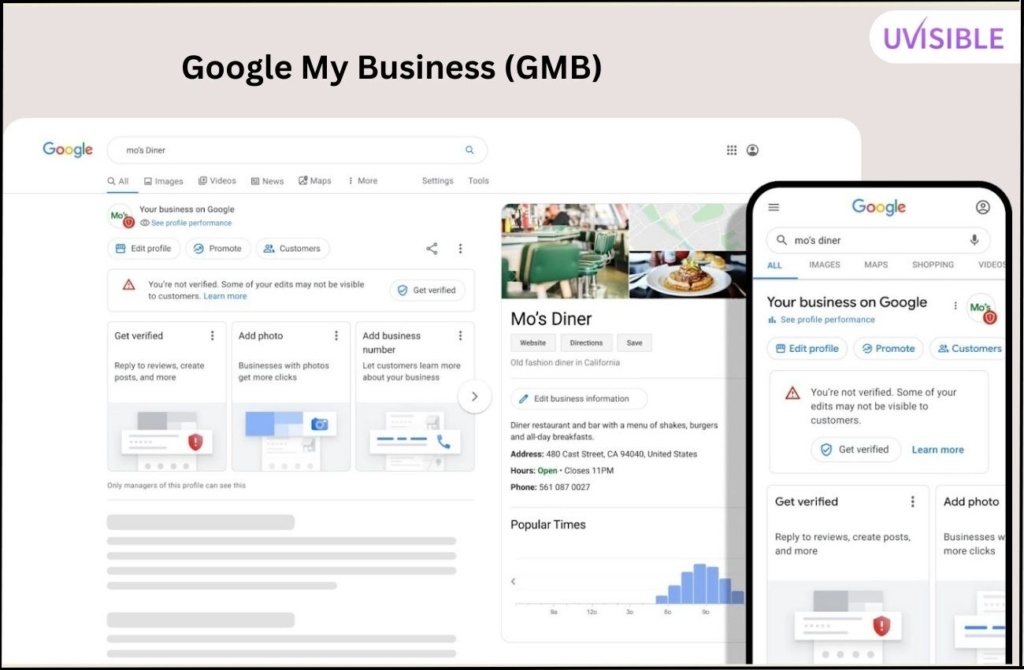
Task: Tap the red shield illustration on phone Get verified card
Action: [x=881, y=626]
